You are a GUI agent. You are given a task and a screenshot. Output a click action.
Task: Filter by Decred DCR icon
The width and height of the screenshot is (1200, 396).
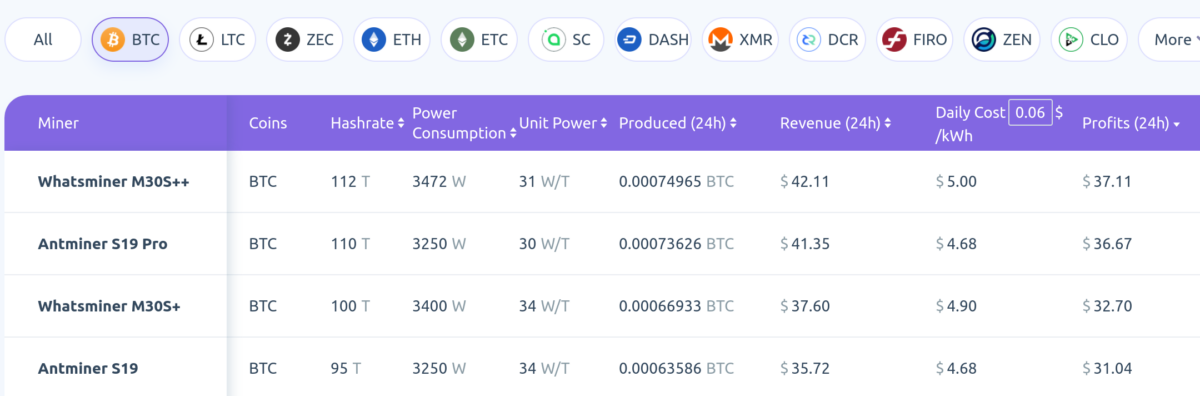806,40
